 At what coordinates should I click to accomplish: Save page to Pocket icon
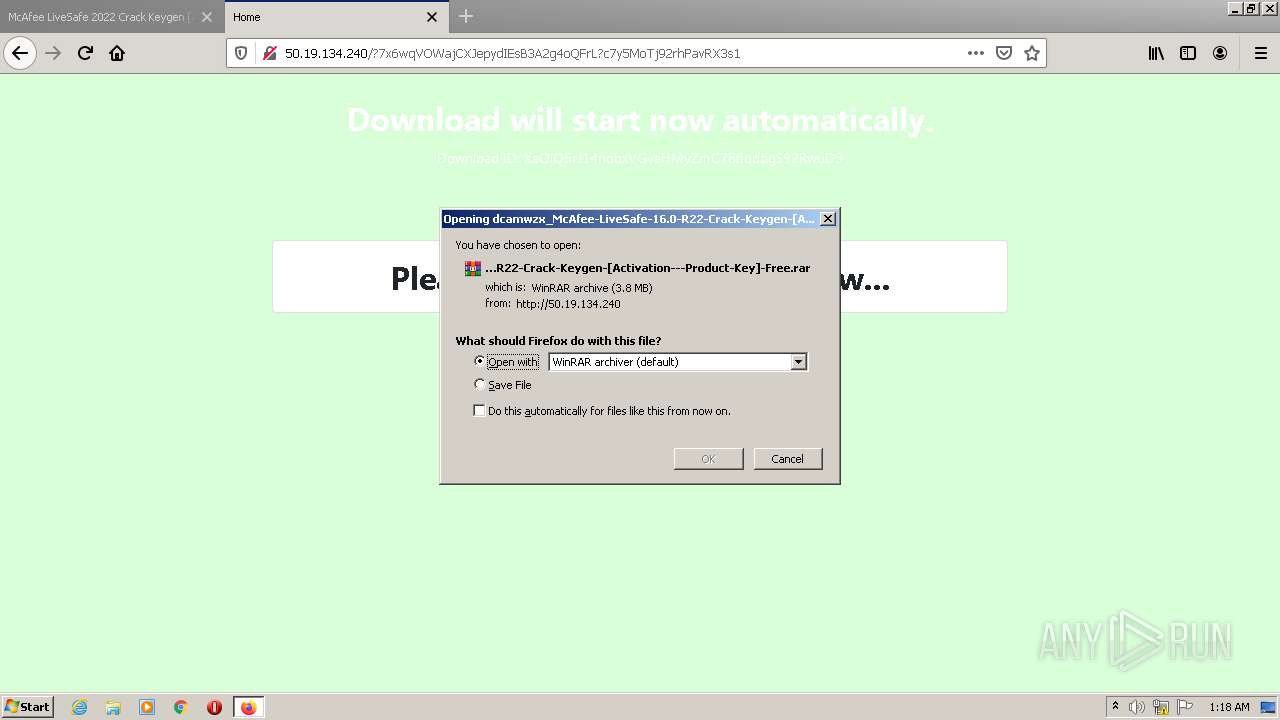pyautogui.click(x=1004, y=53)
